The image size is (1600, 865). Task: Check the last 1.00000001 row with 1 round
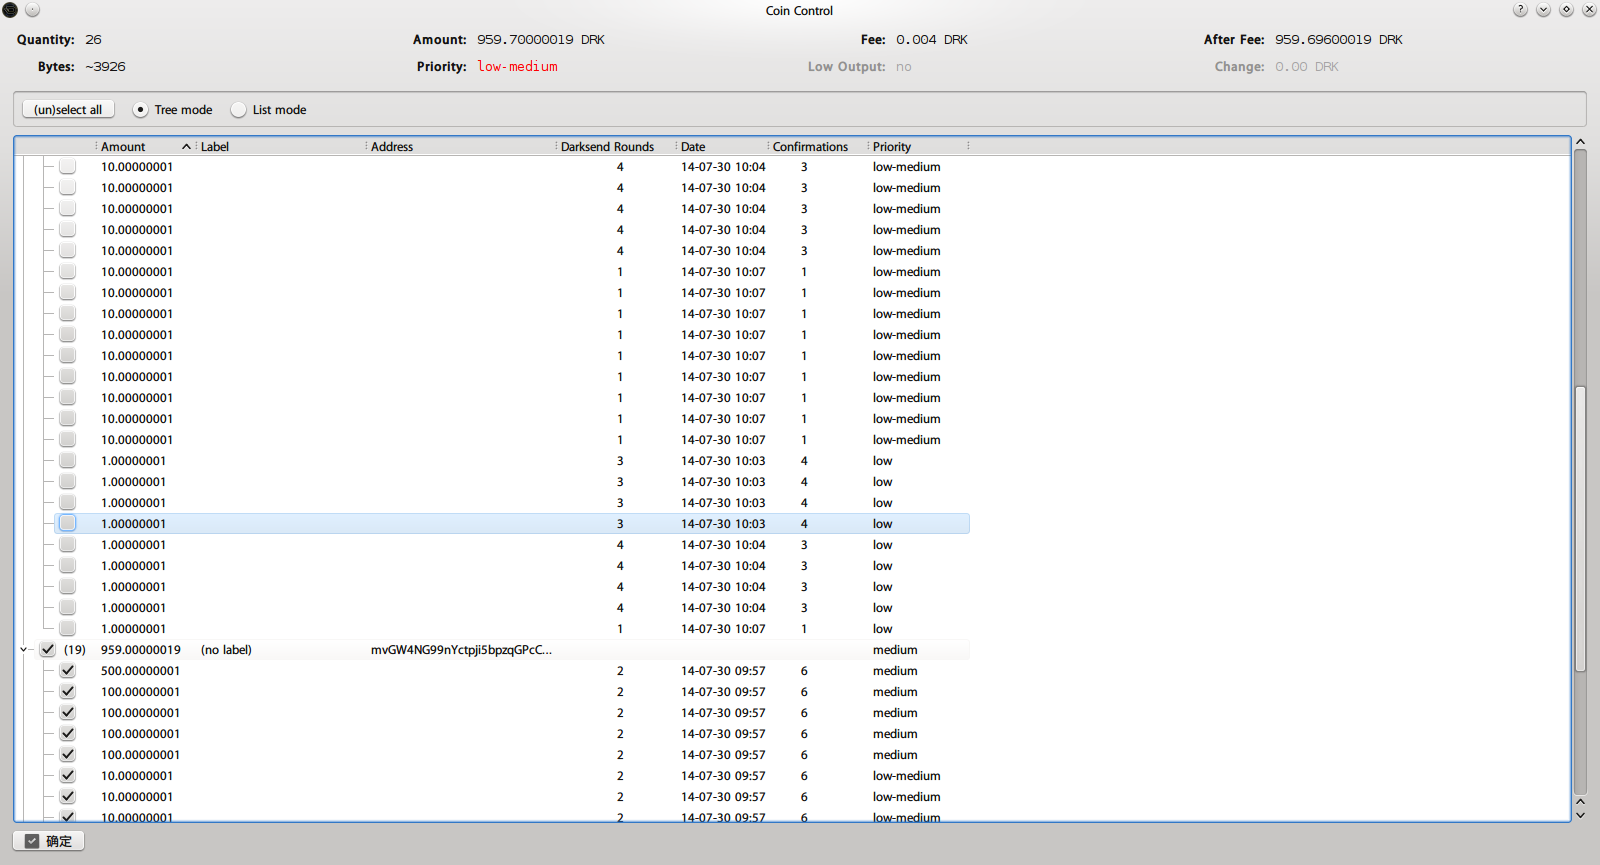67,629
